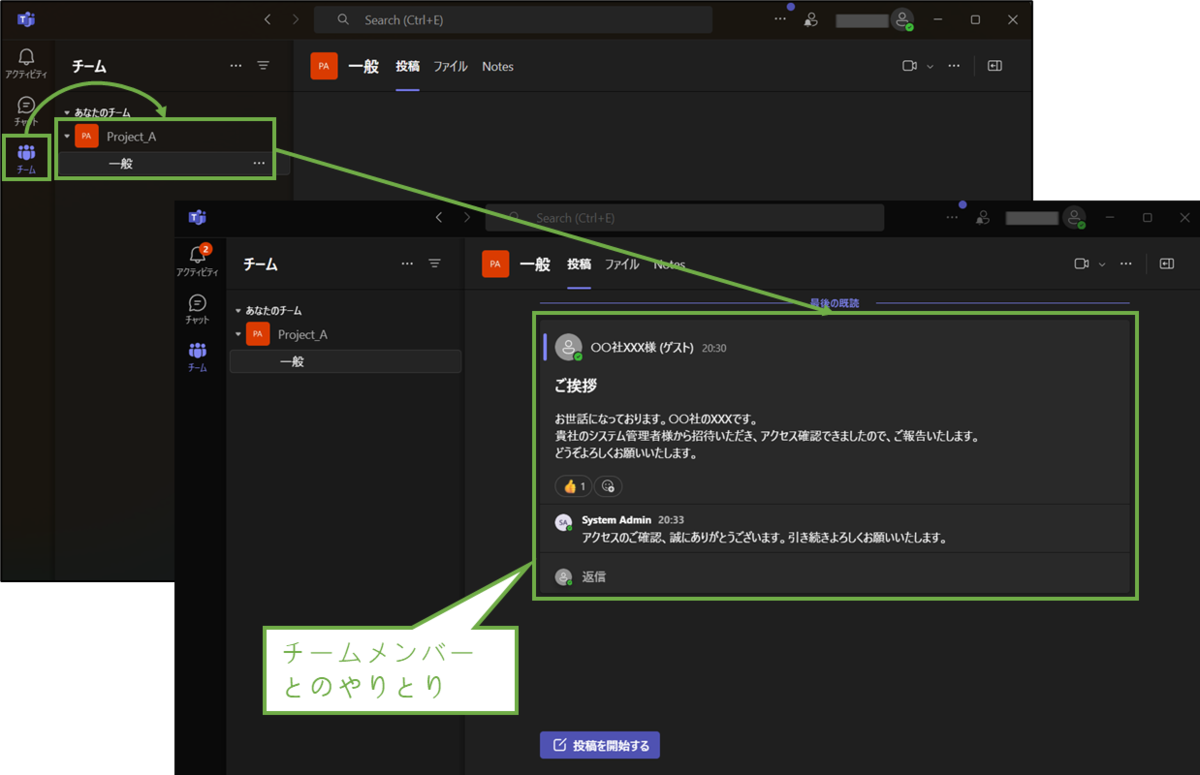The image size is (1200, 775).
Task: Click the 投稿を開始する button
Action: click(600, 745)
